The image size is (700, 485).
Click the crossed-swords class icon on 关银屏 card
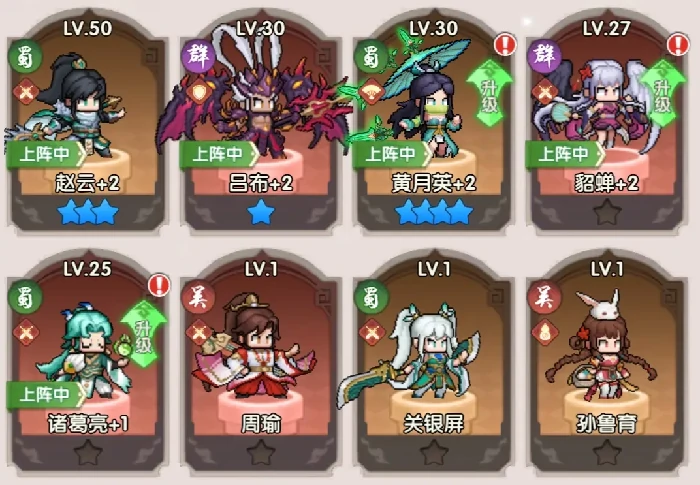click(371, 332)
